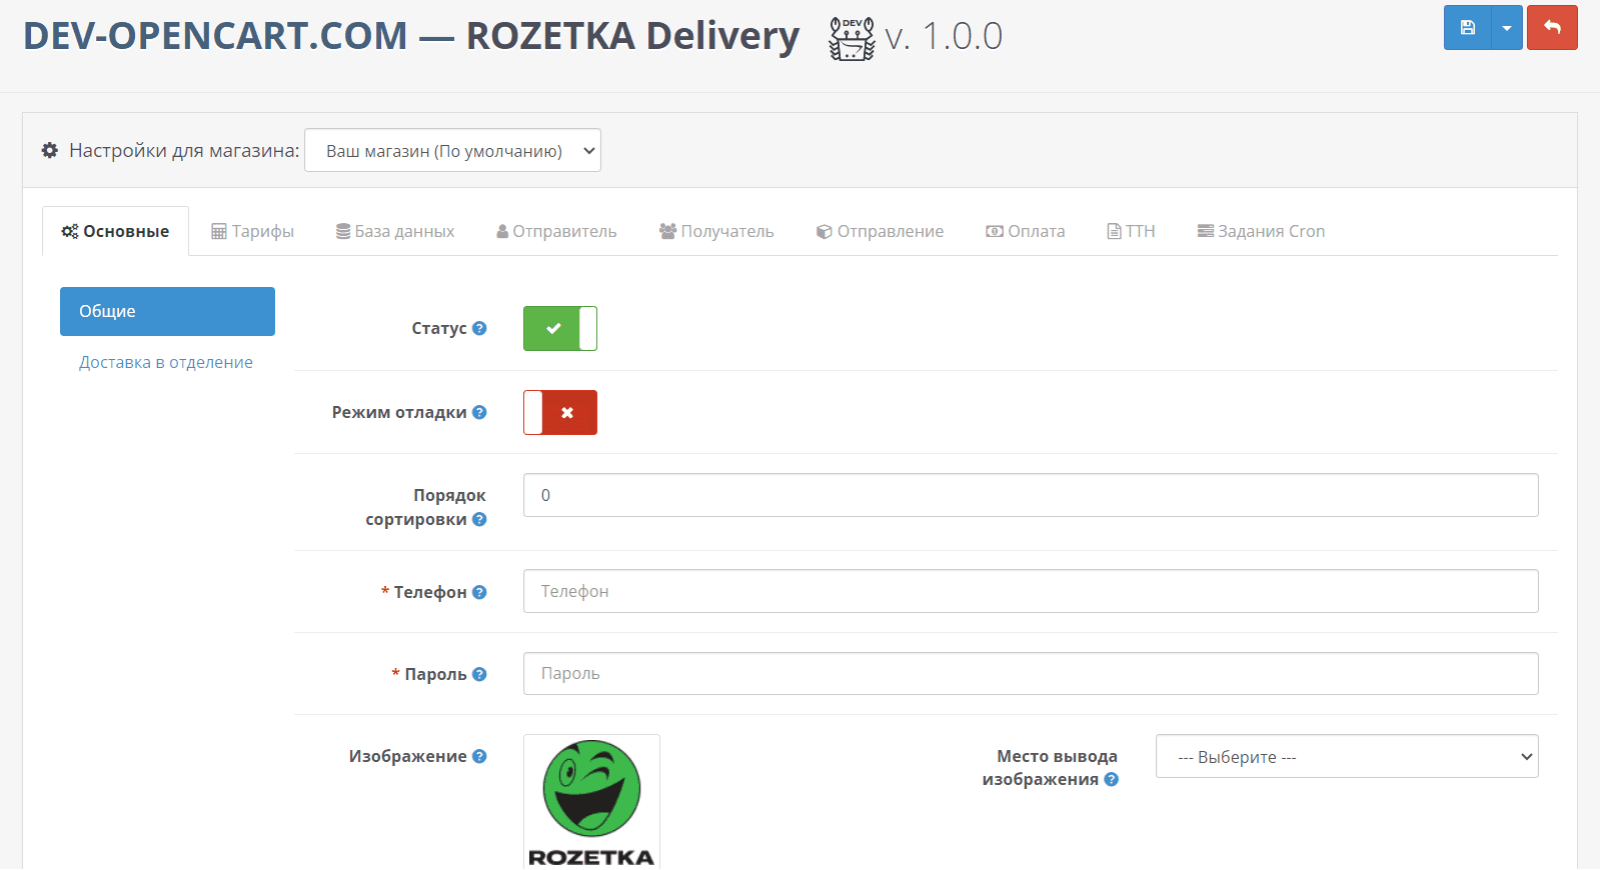Click the Изображение field label
The width and height of the screenshot is (1600, 870).
[407, 756]
